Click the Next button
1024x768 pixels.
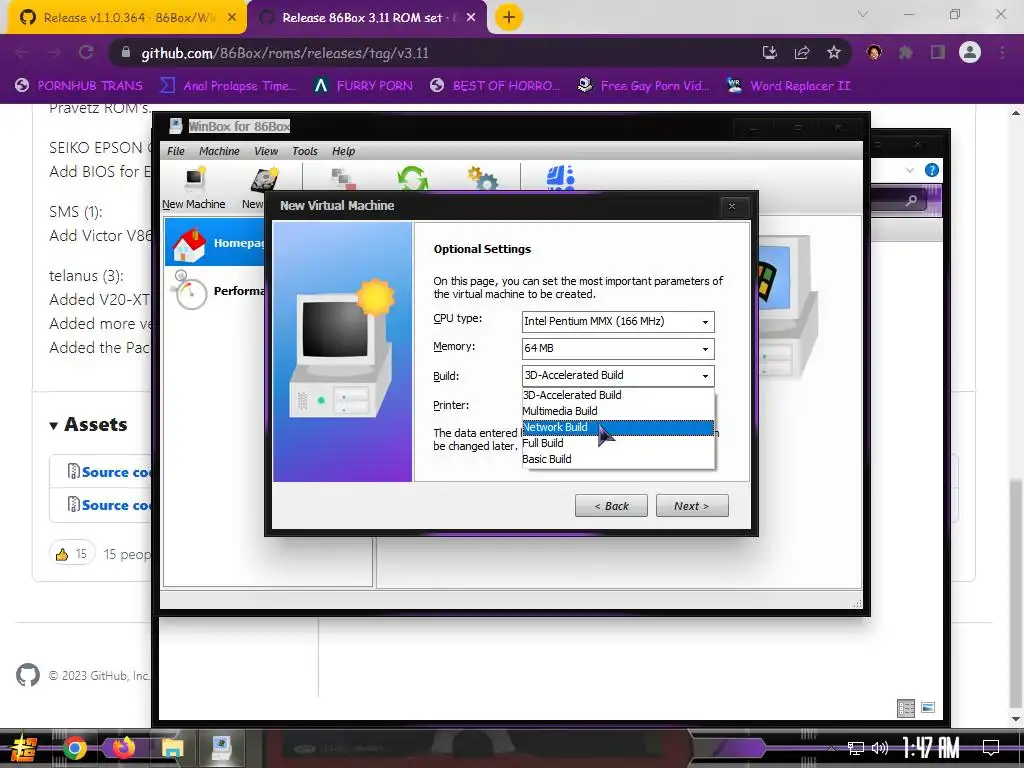pos(692,506)
